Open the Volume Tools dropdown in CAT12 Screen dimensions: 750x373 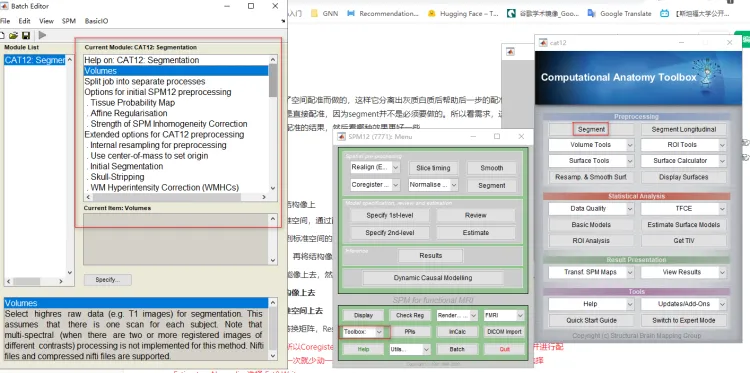point(592,145)
